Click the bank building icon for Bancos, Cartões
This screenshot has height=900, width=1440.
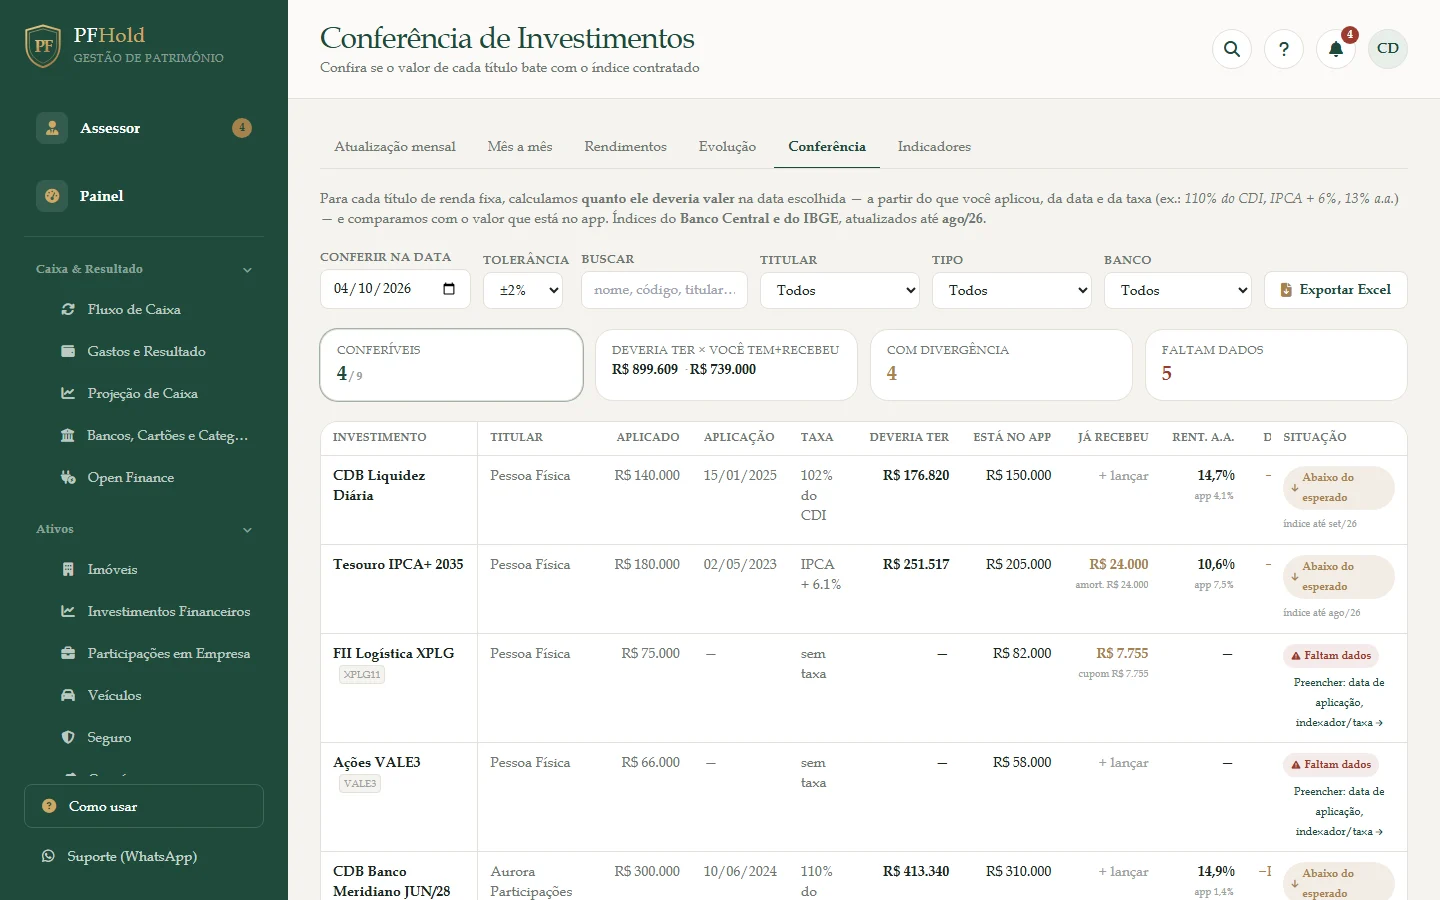point(68,436)
